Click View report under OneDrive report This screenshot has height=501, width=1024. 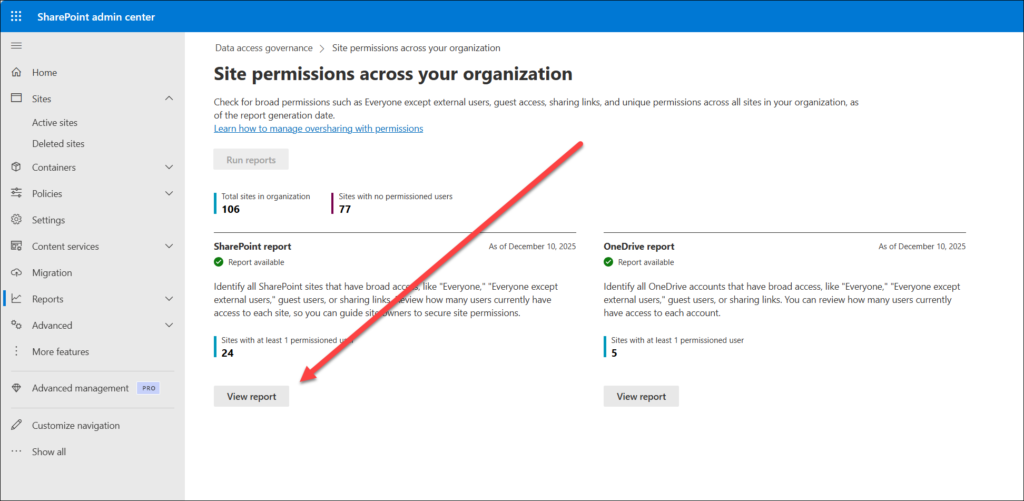point(641,396)
